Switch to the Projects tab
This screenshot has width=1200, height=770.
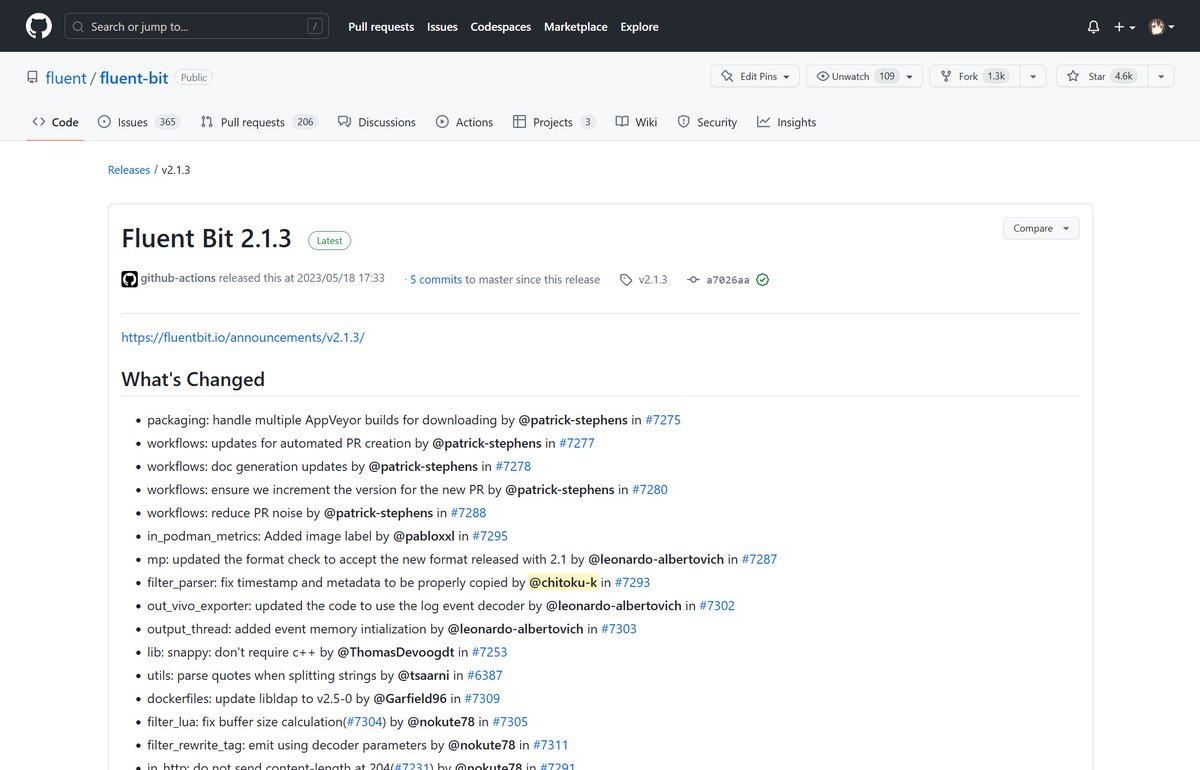tap(553, 122)
